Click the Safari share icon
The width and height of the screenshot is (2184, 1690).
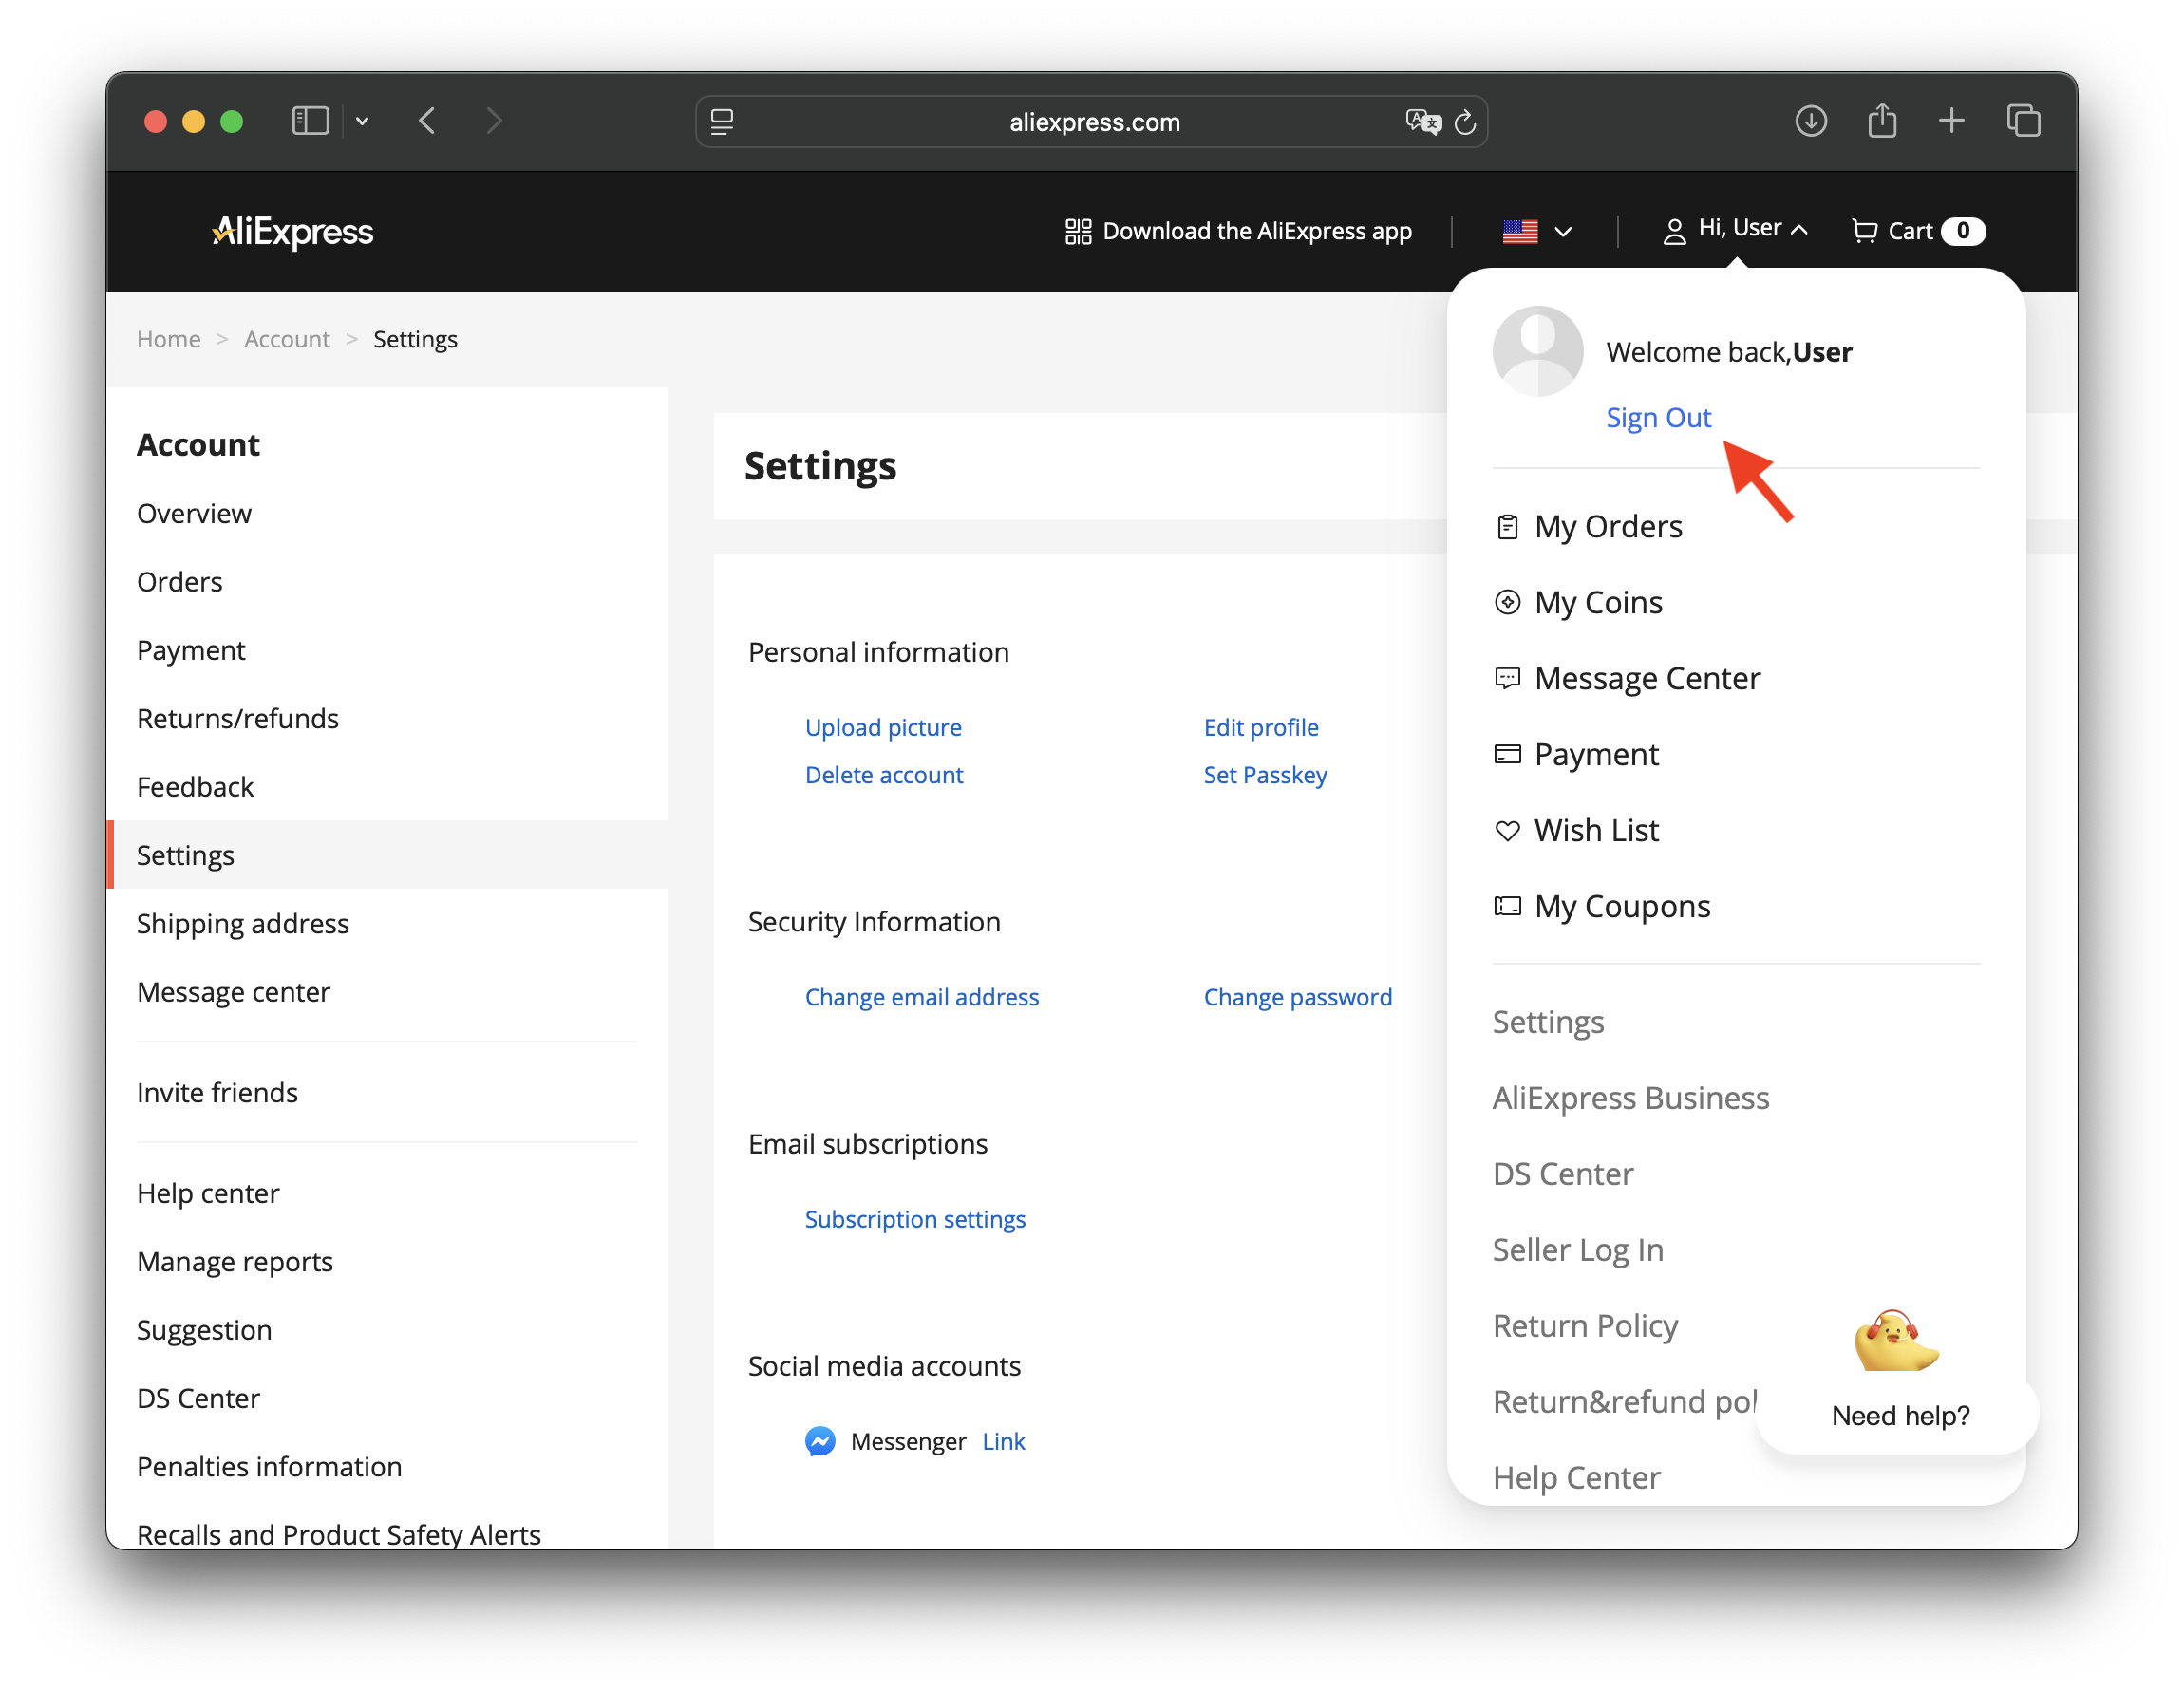pos(1882,121)
